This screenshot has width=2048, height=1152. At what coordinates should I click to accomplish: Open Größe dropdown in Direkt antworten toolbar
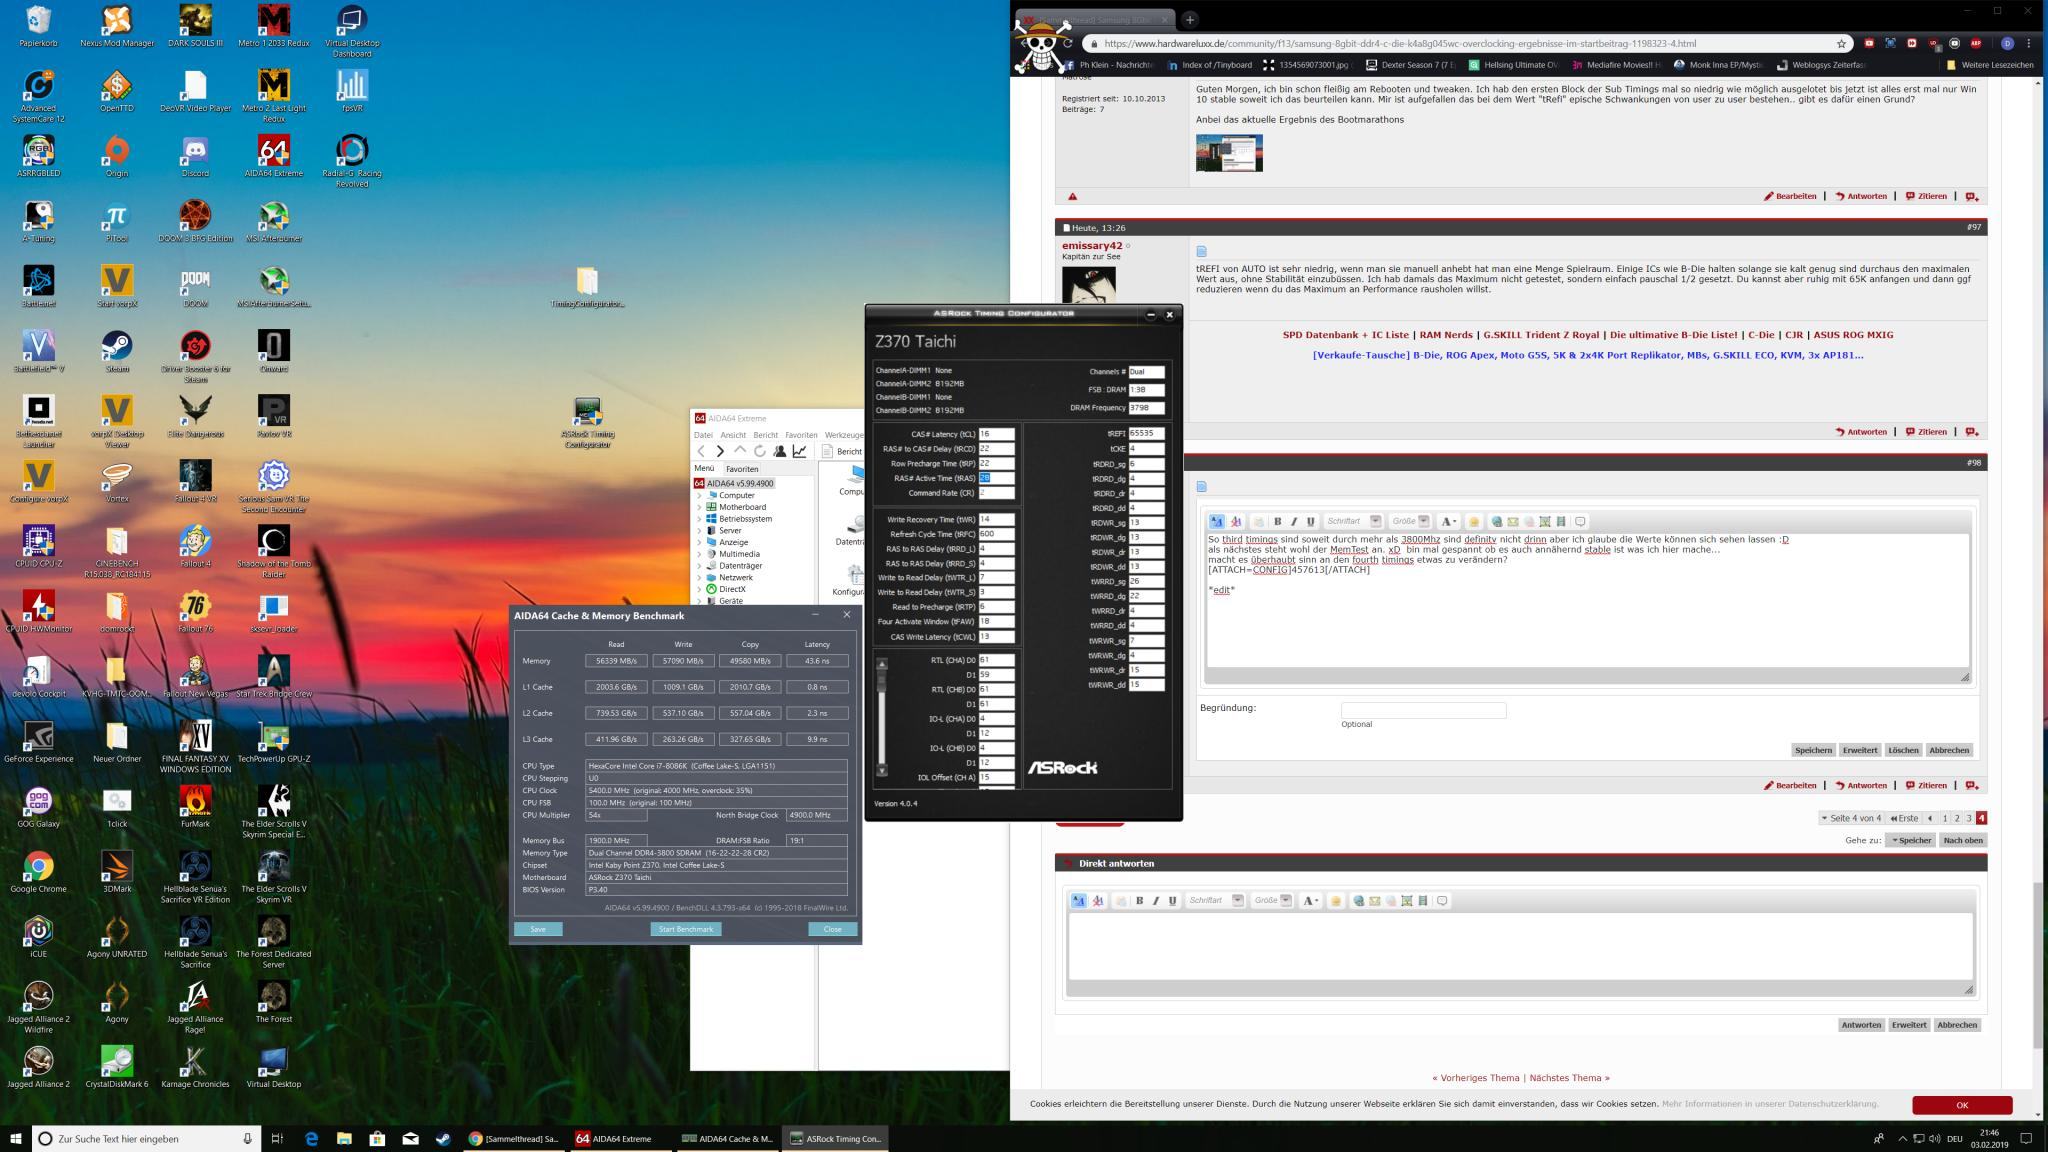(1272, 900)
